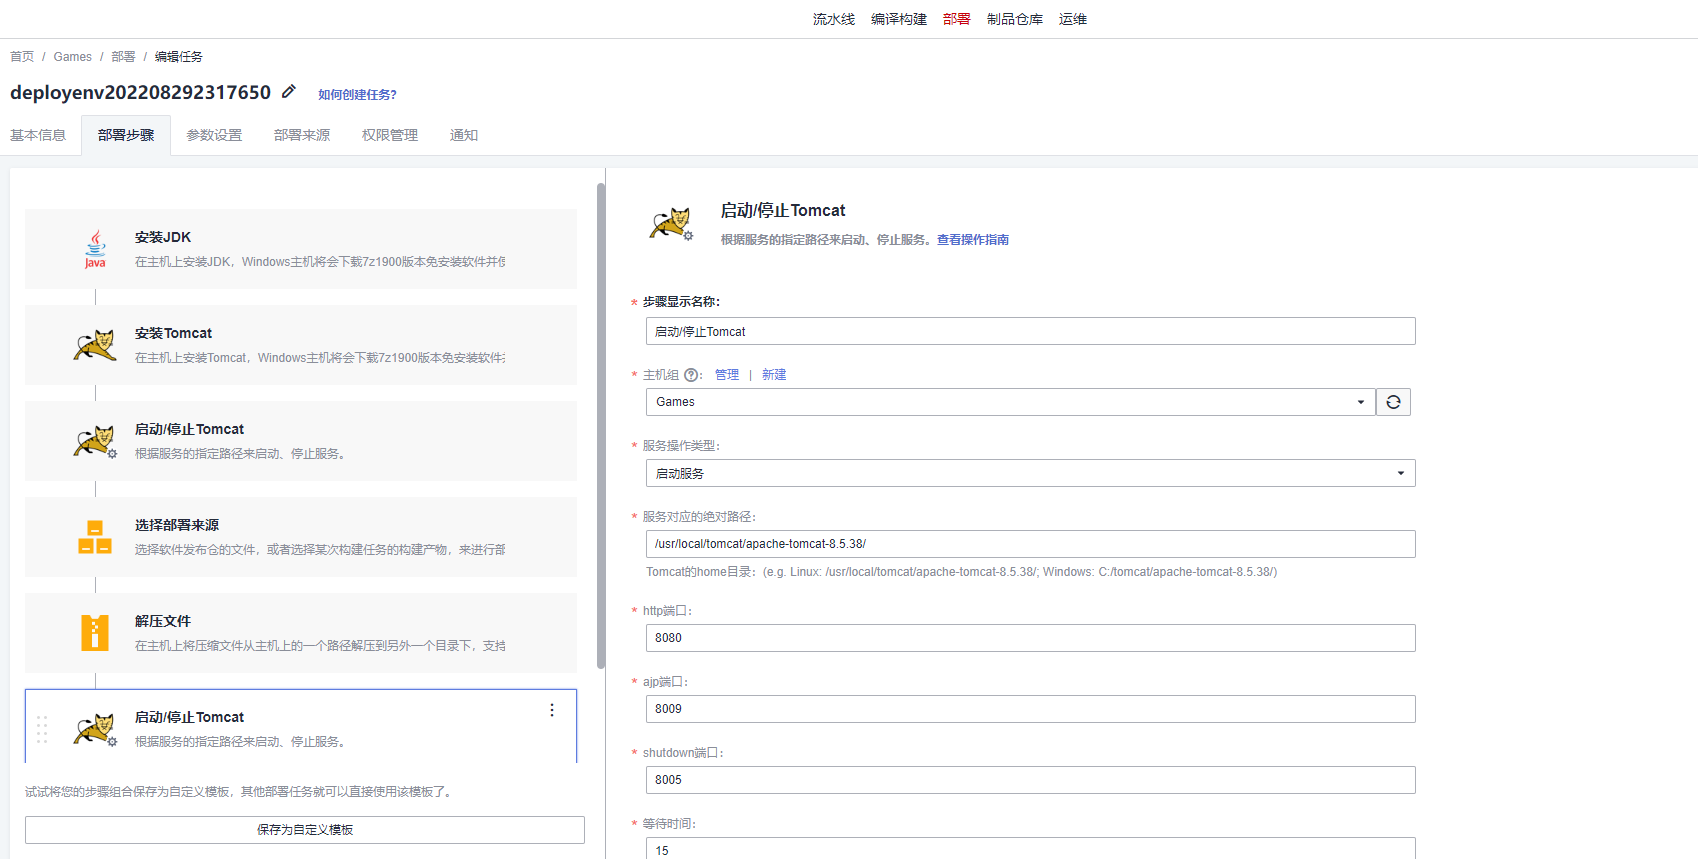Switch to the 通知 tab
The height and width of the screenshot is (859, 1698).
click(x=464, y=135)
